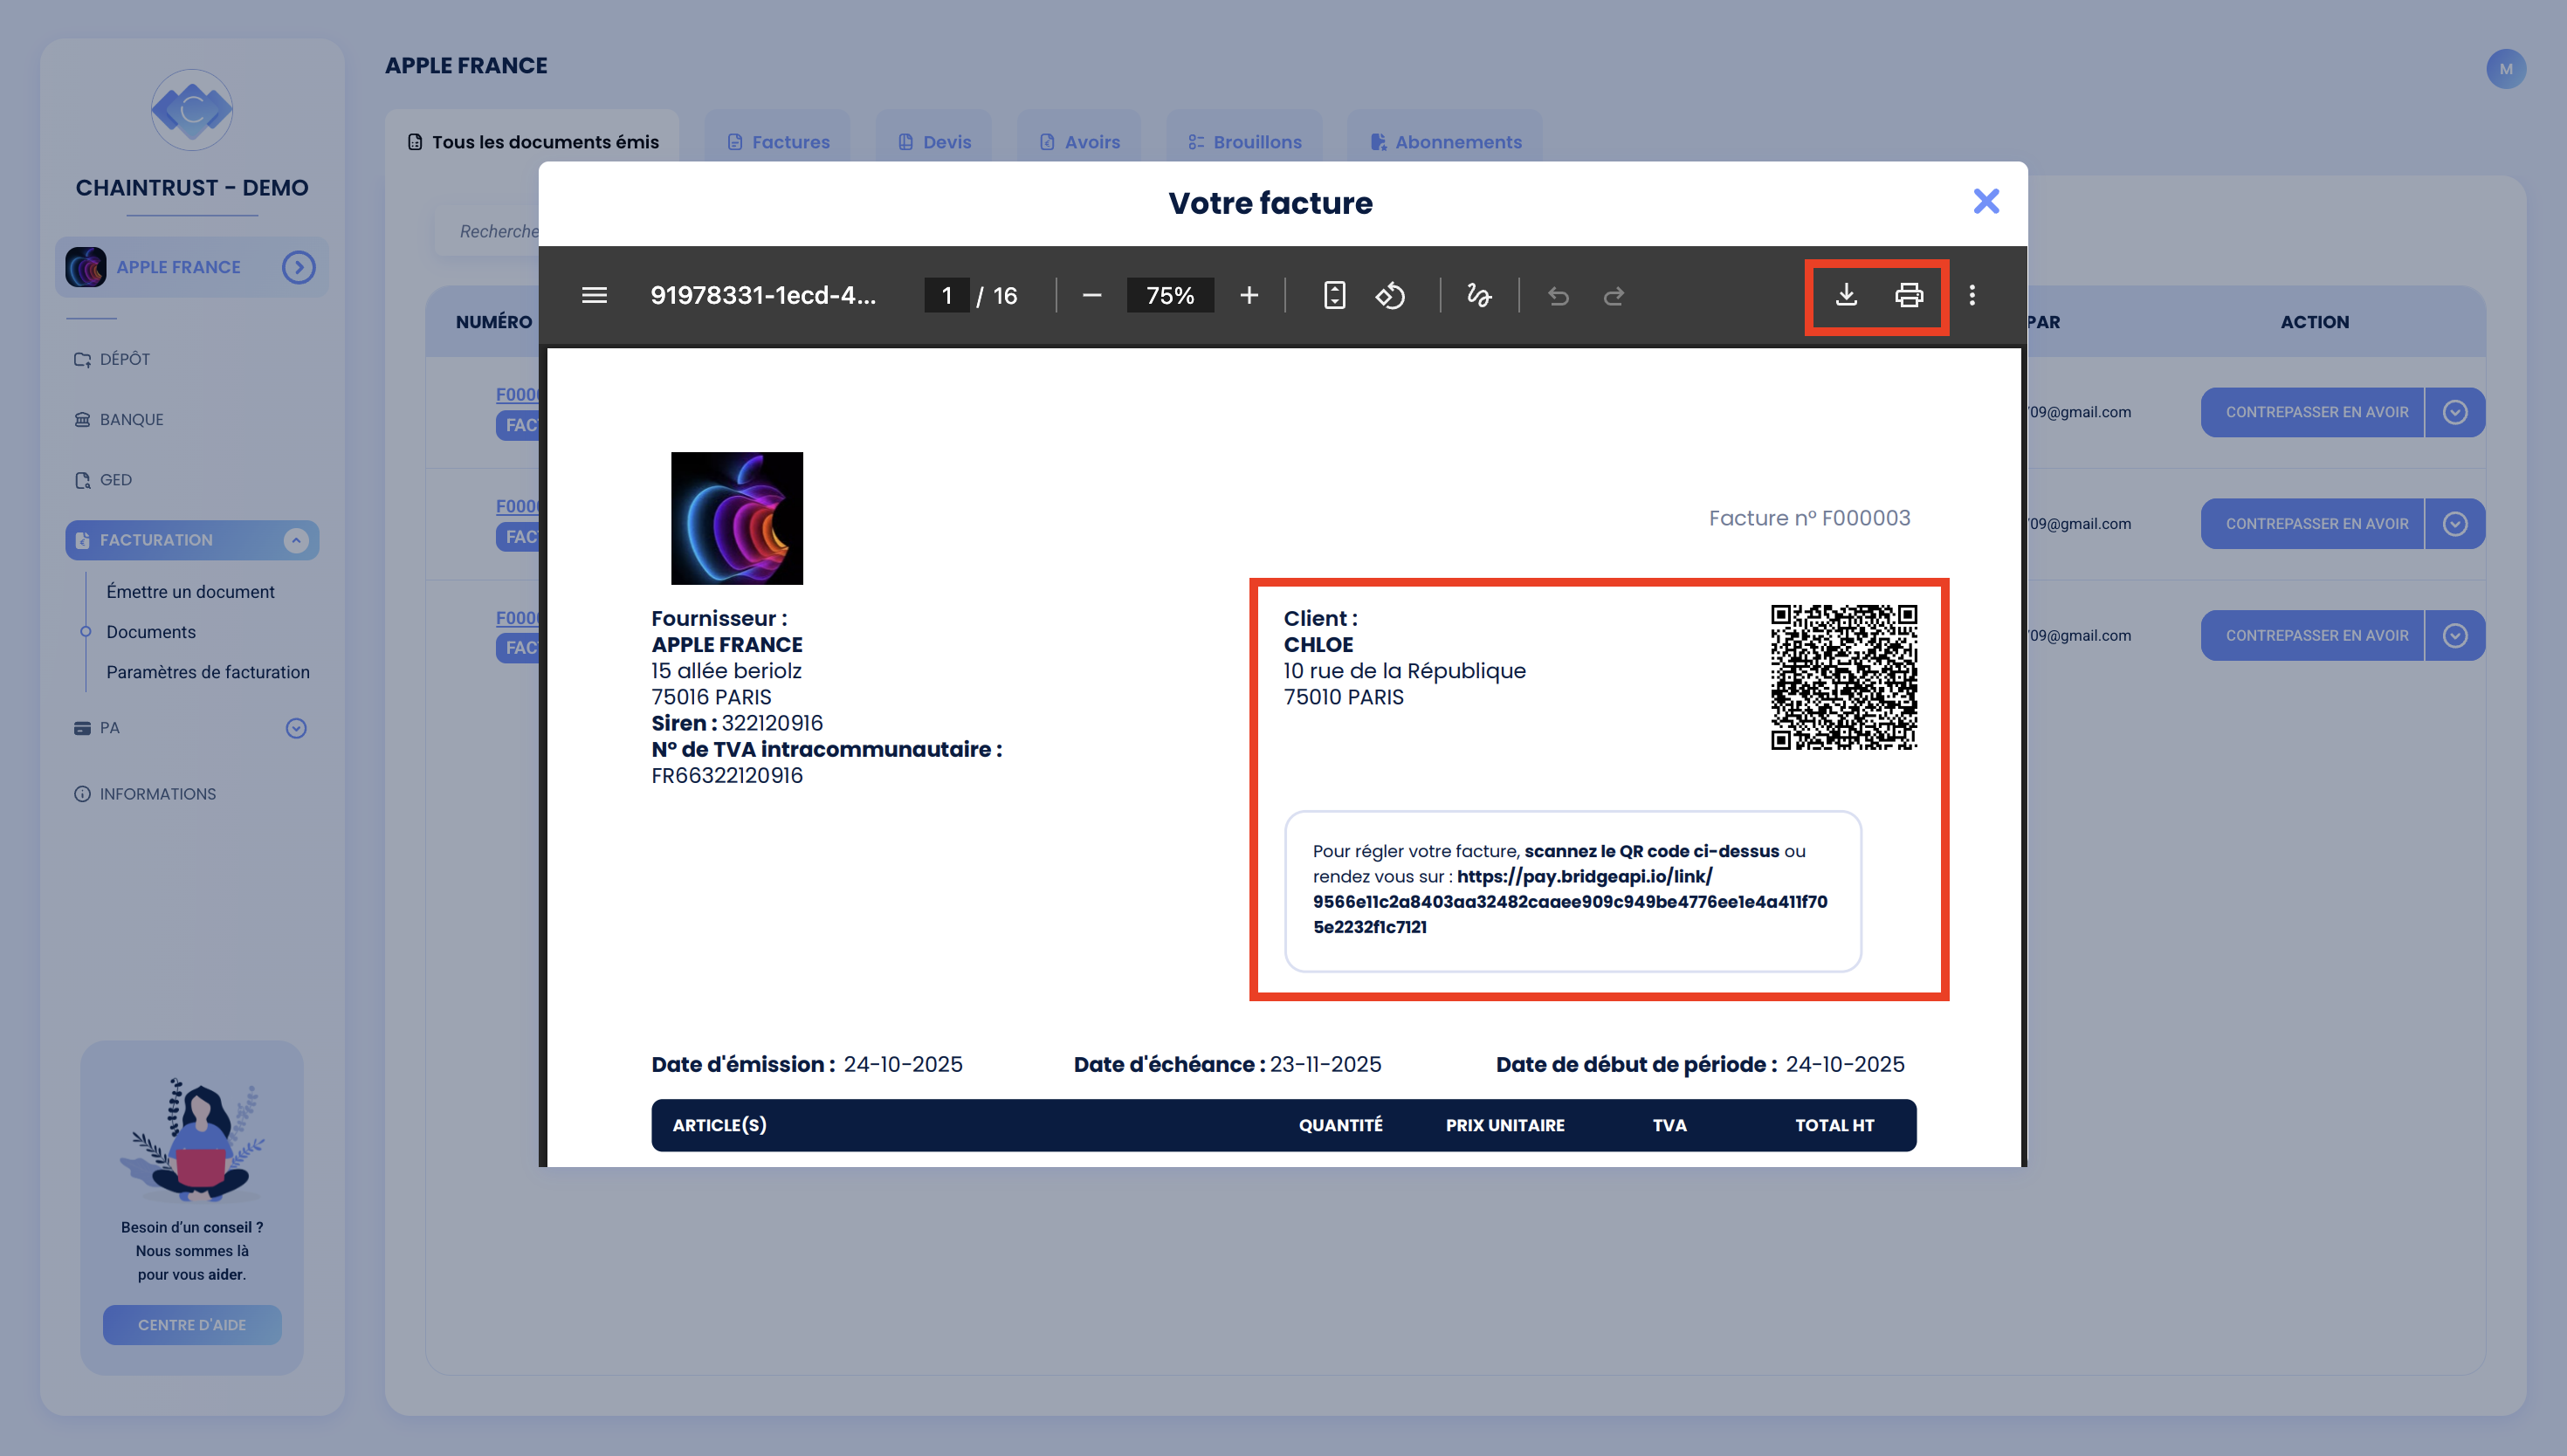Open DÉPÔT in sidebar
2567x1456 pixels.
pos(113,359)
